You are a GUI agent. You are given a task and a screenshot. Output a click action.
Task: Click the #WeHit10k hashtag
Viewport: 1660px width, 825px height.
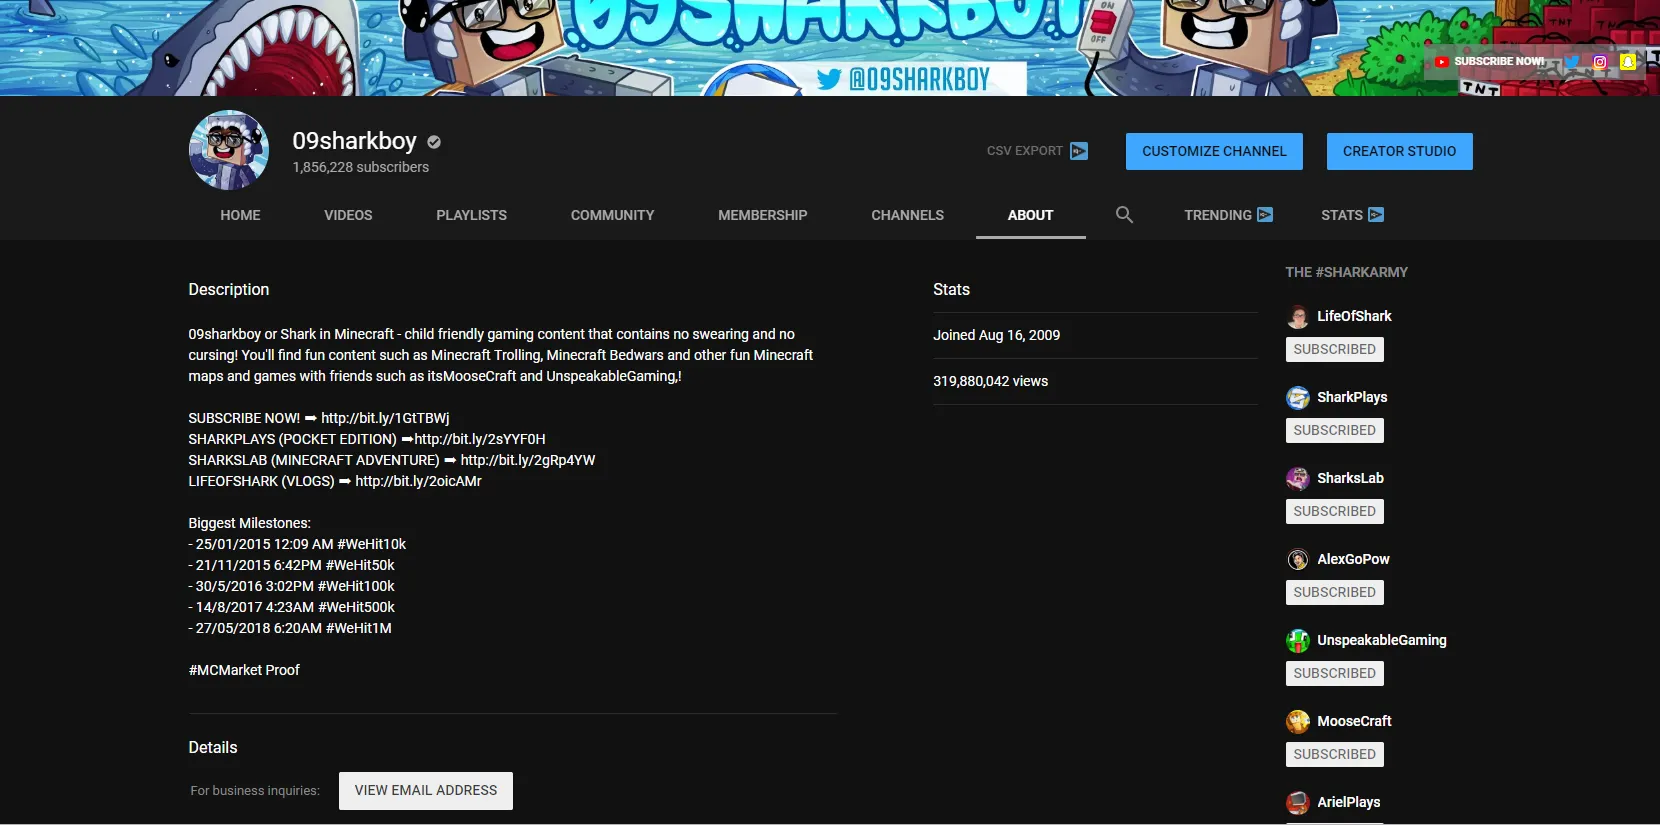372,544
